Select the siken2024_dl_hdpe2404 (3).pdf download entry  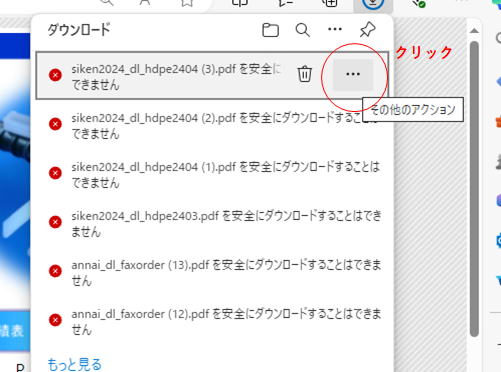coord(212,75)
